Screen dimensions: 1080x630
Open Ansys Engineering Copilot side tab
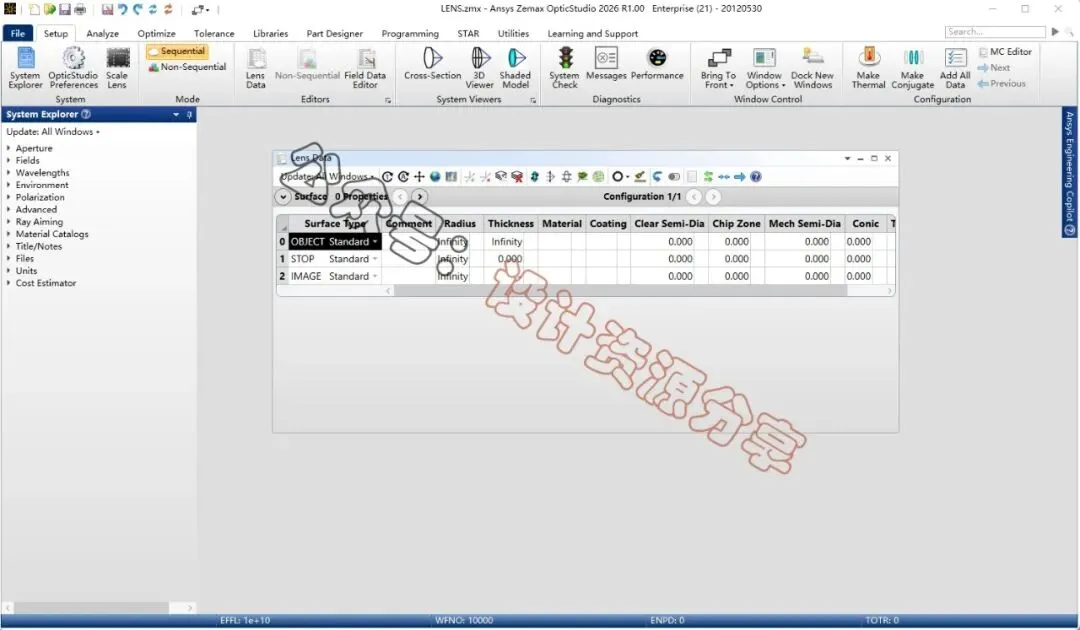click(x=1069, y=172)
